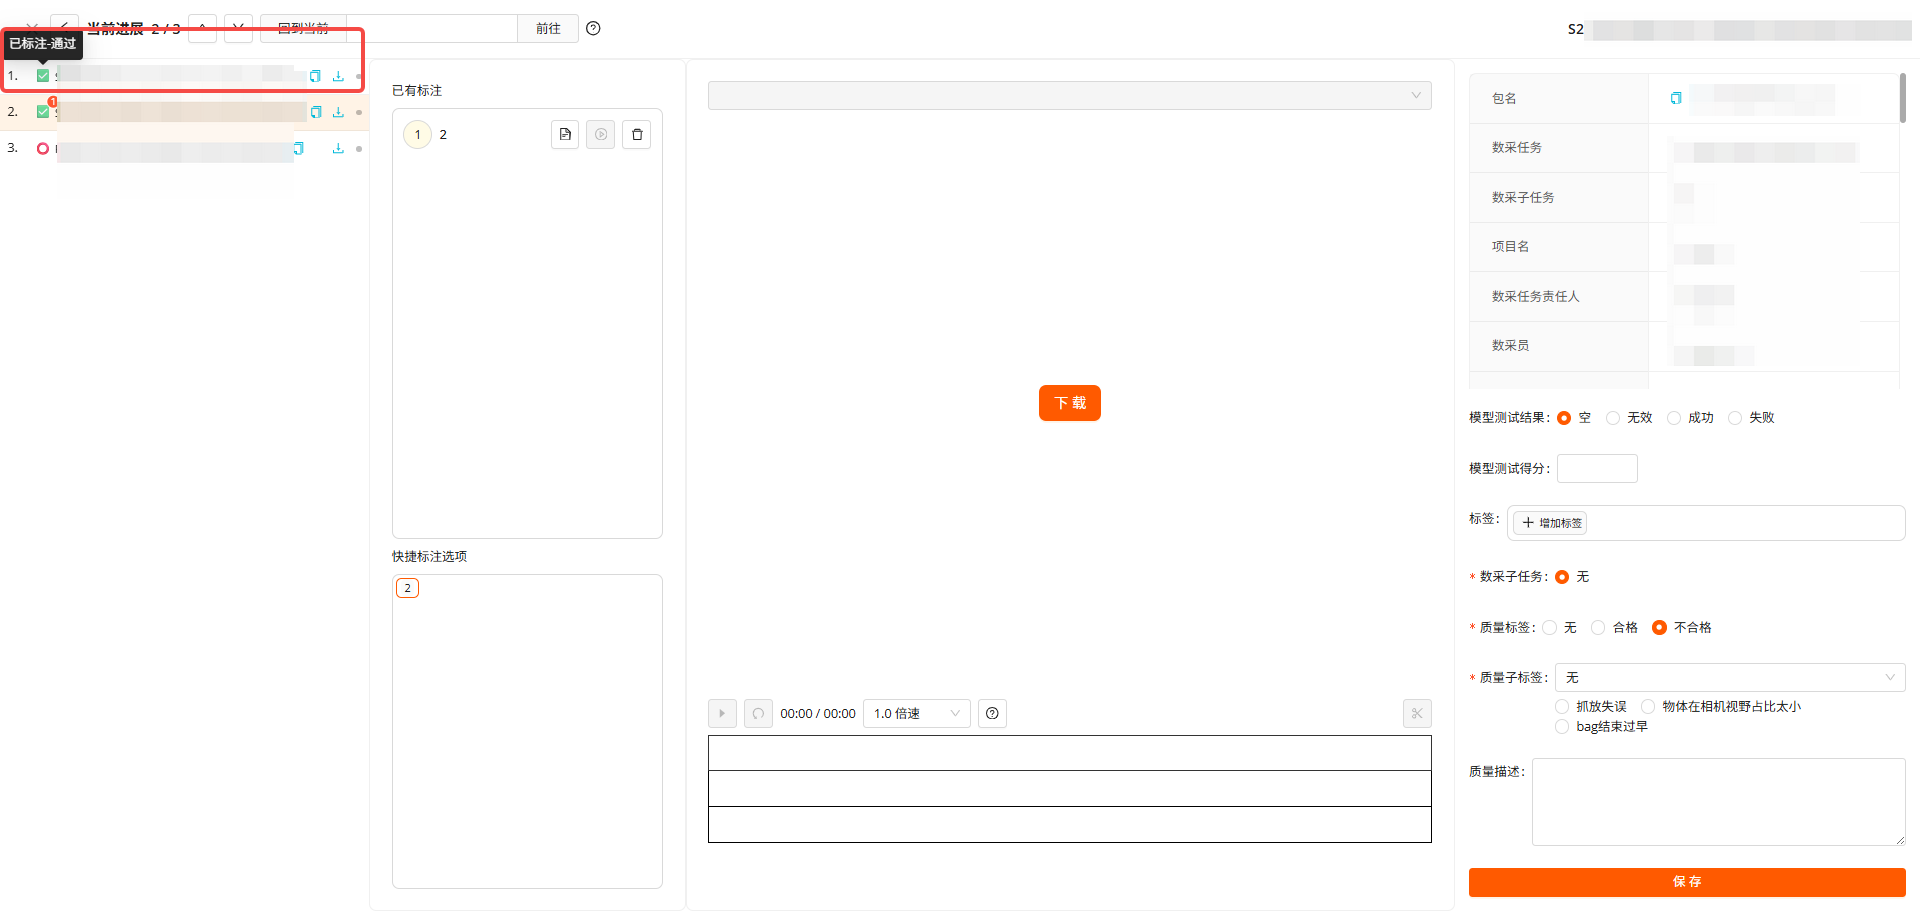
Task: Click the help icon next to speed selector
Action: point(992,714)
